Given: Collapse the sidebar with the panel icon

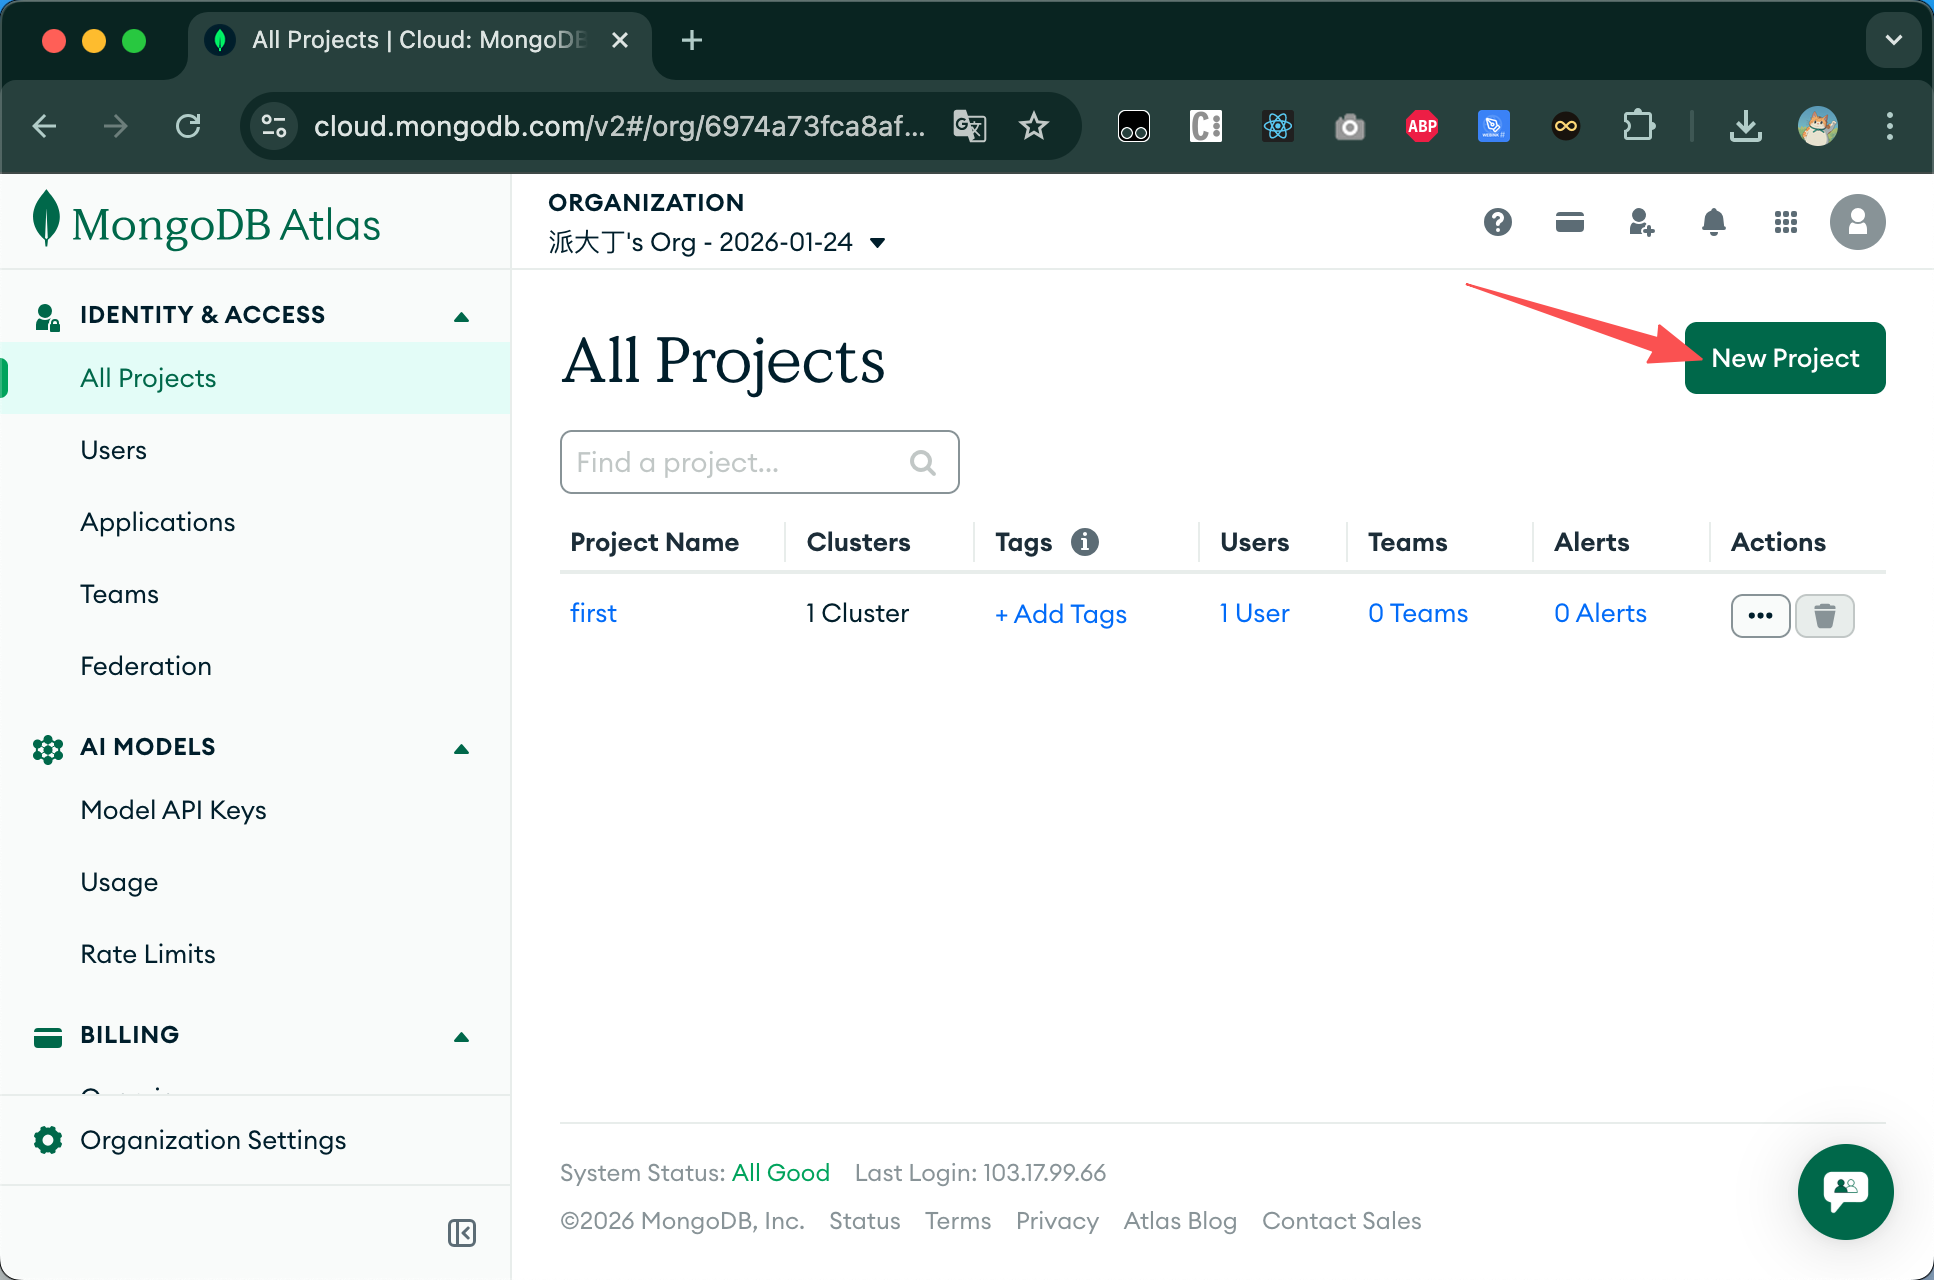Looking at the screenshot, I should [x=462, y=1233].
